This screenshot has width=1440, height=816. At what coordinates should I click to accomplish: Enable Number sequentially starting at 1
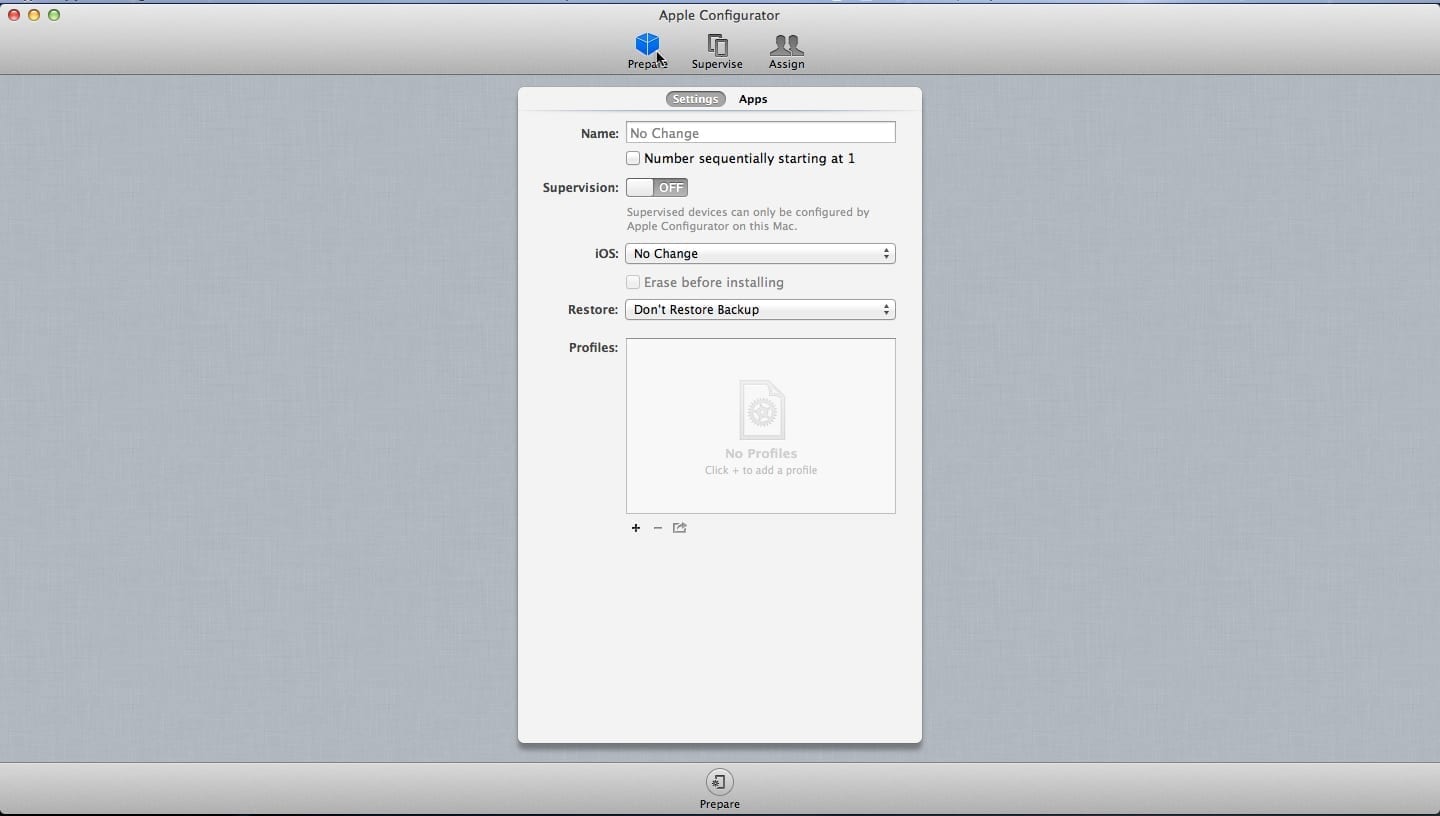point(633,158)
